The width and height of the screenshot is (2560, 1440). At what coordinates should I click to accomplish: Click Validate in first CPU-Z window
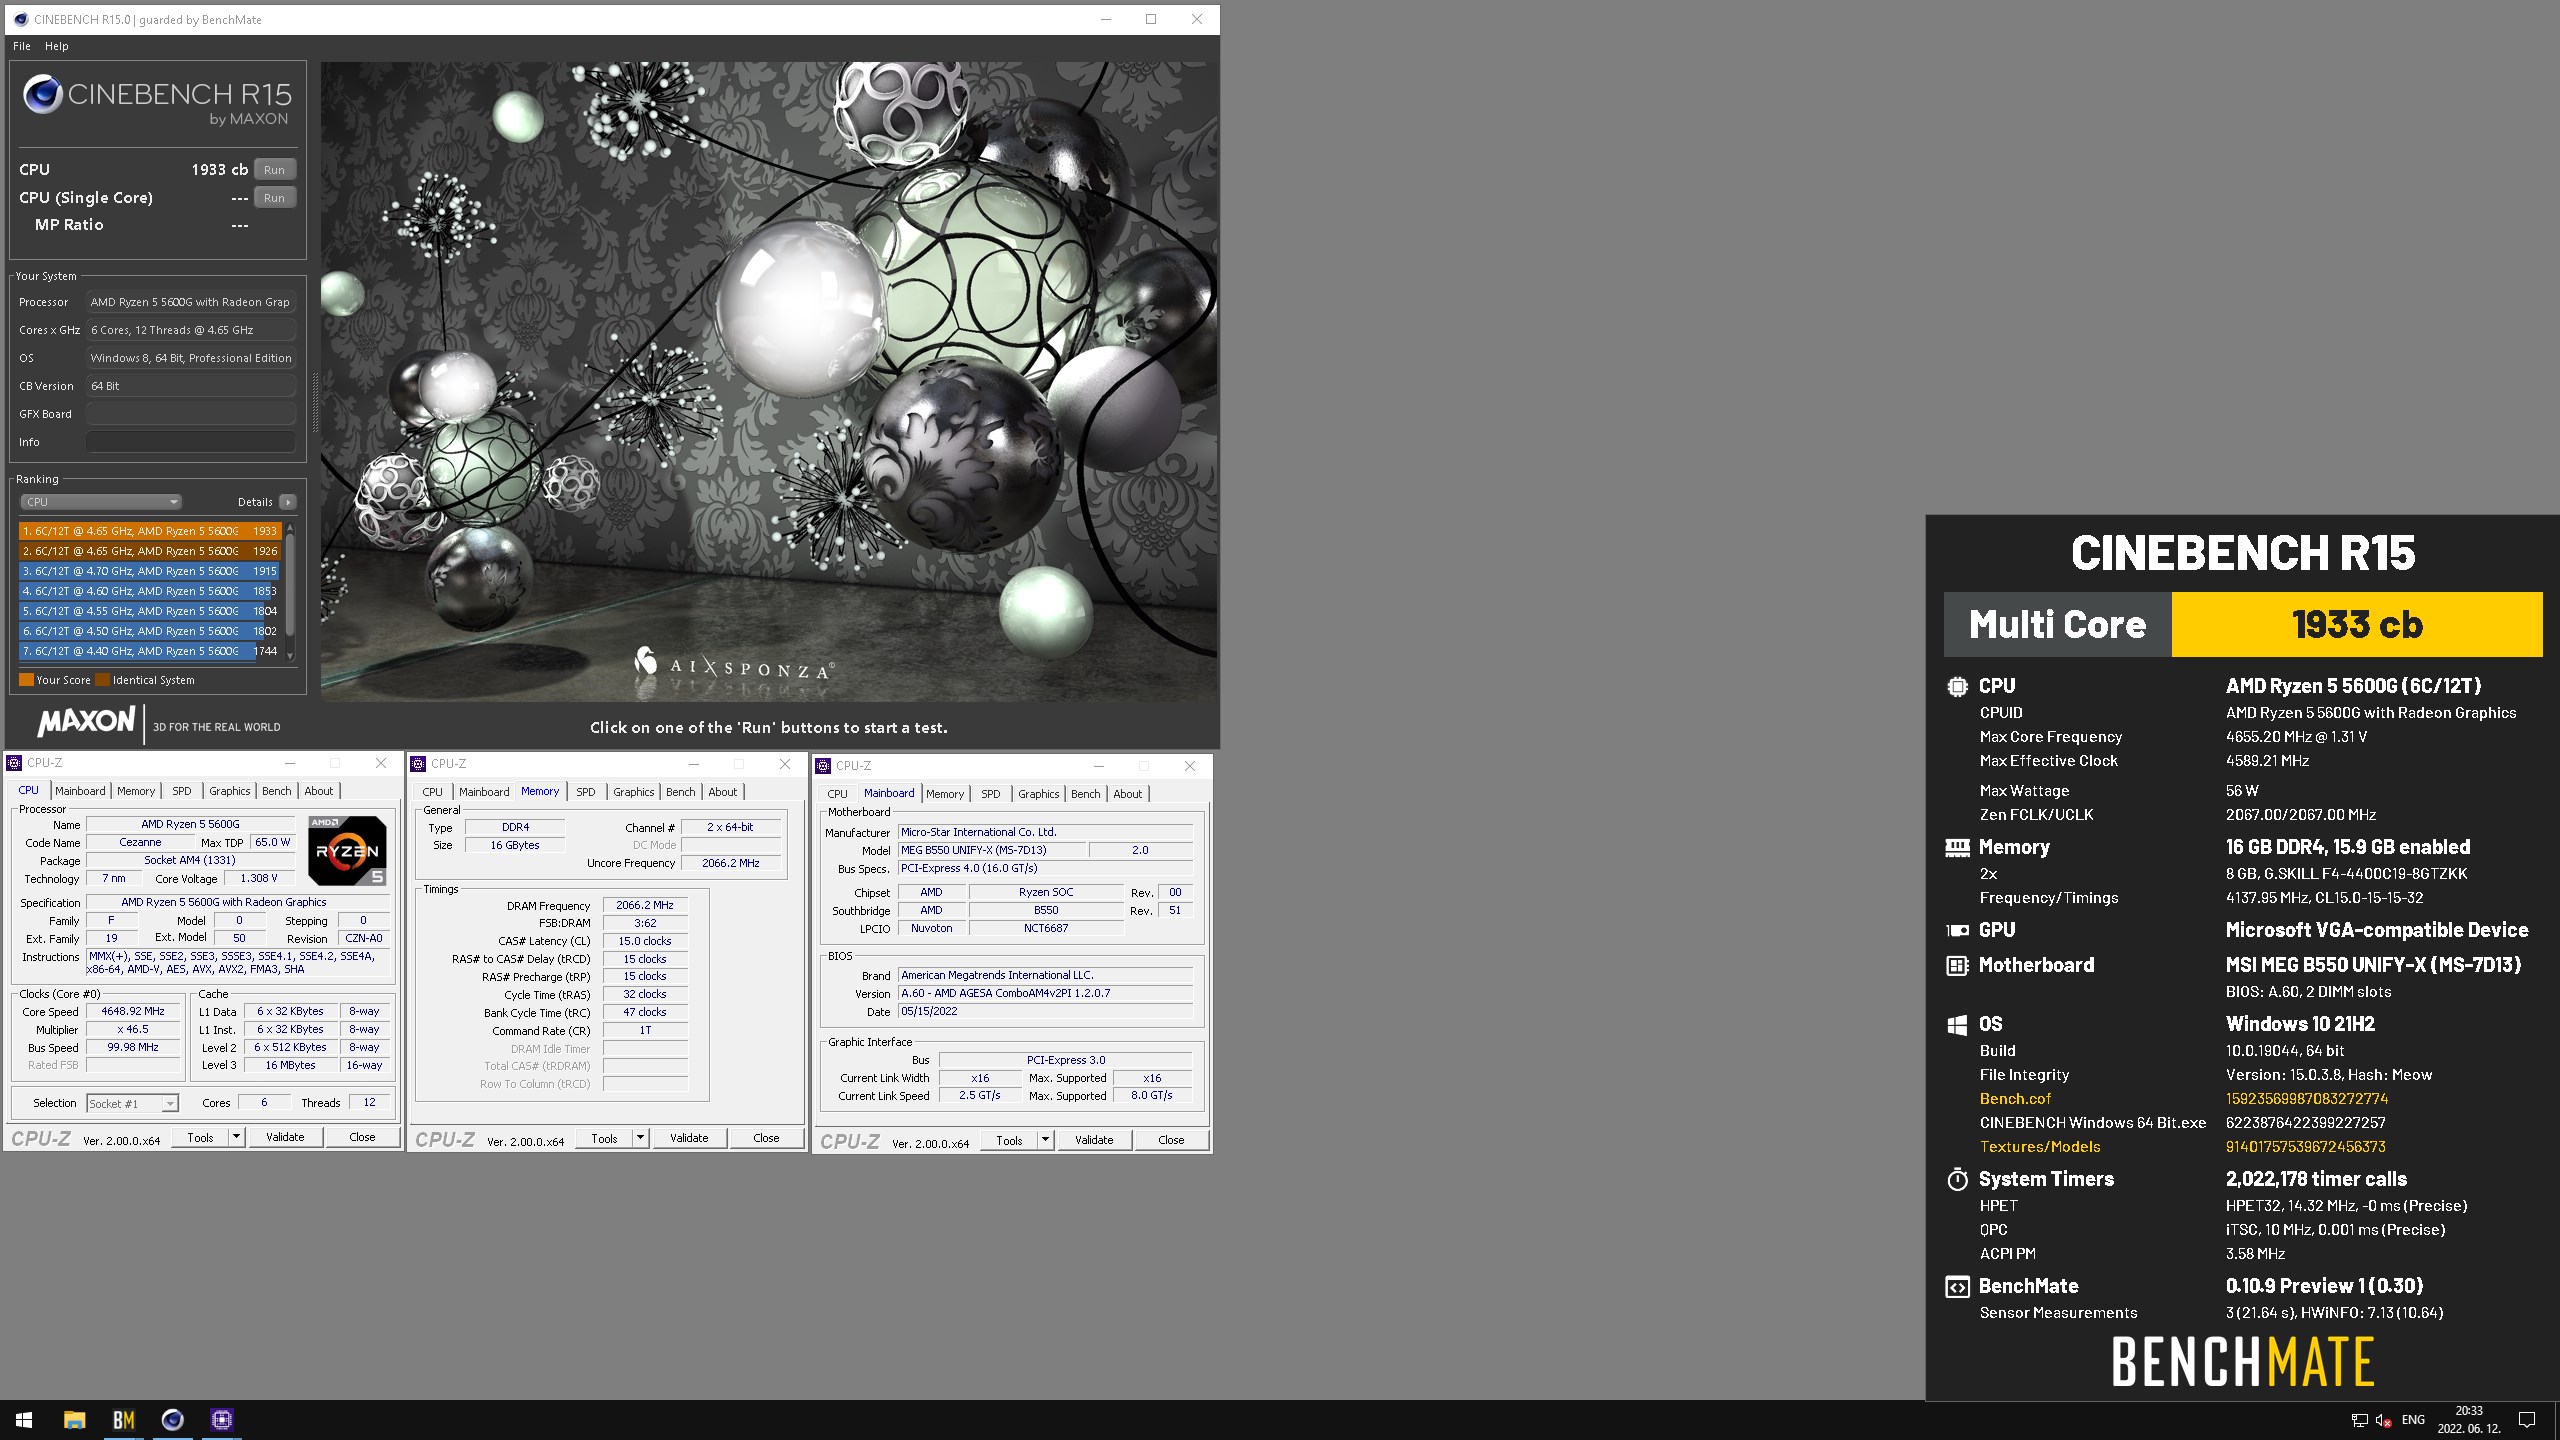click(x=285, y=1137)
